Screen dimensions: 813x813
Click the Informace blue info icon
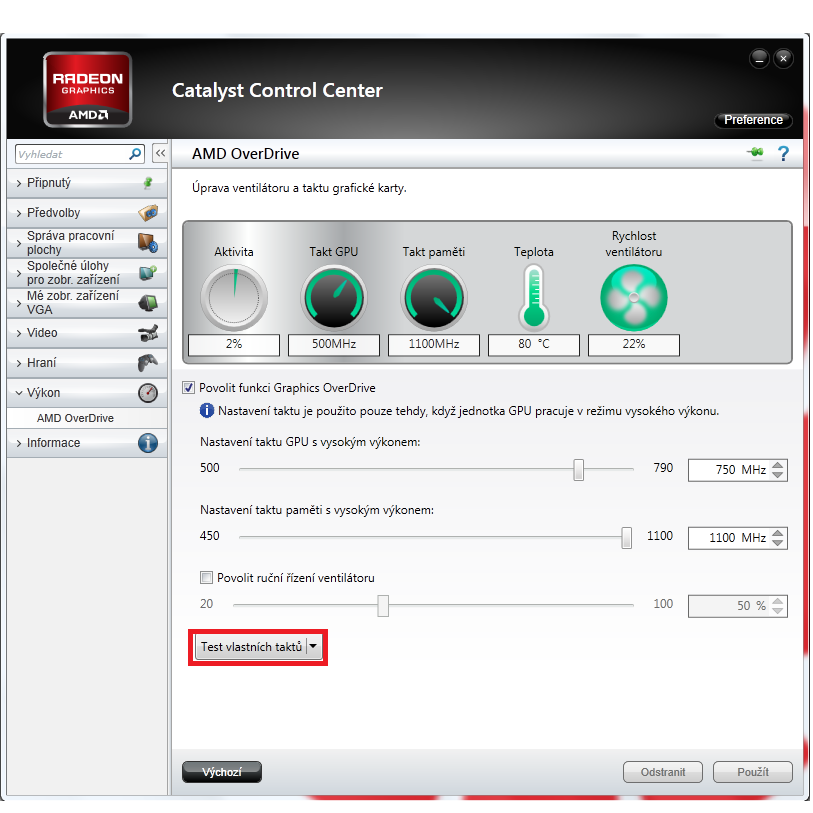point(148,443)
